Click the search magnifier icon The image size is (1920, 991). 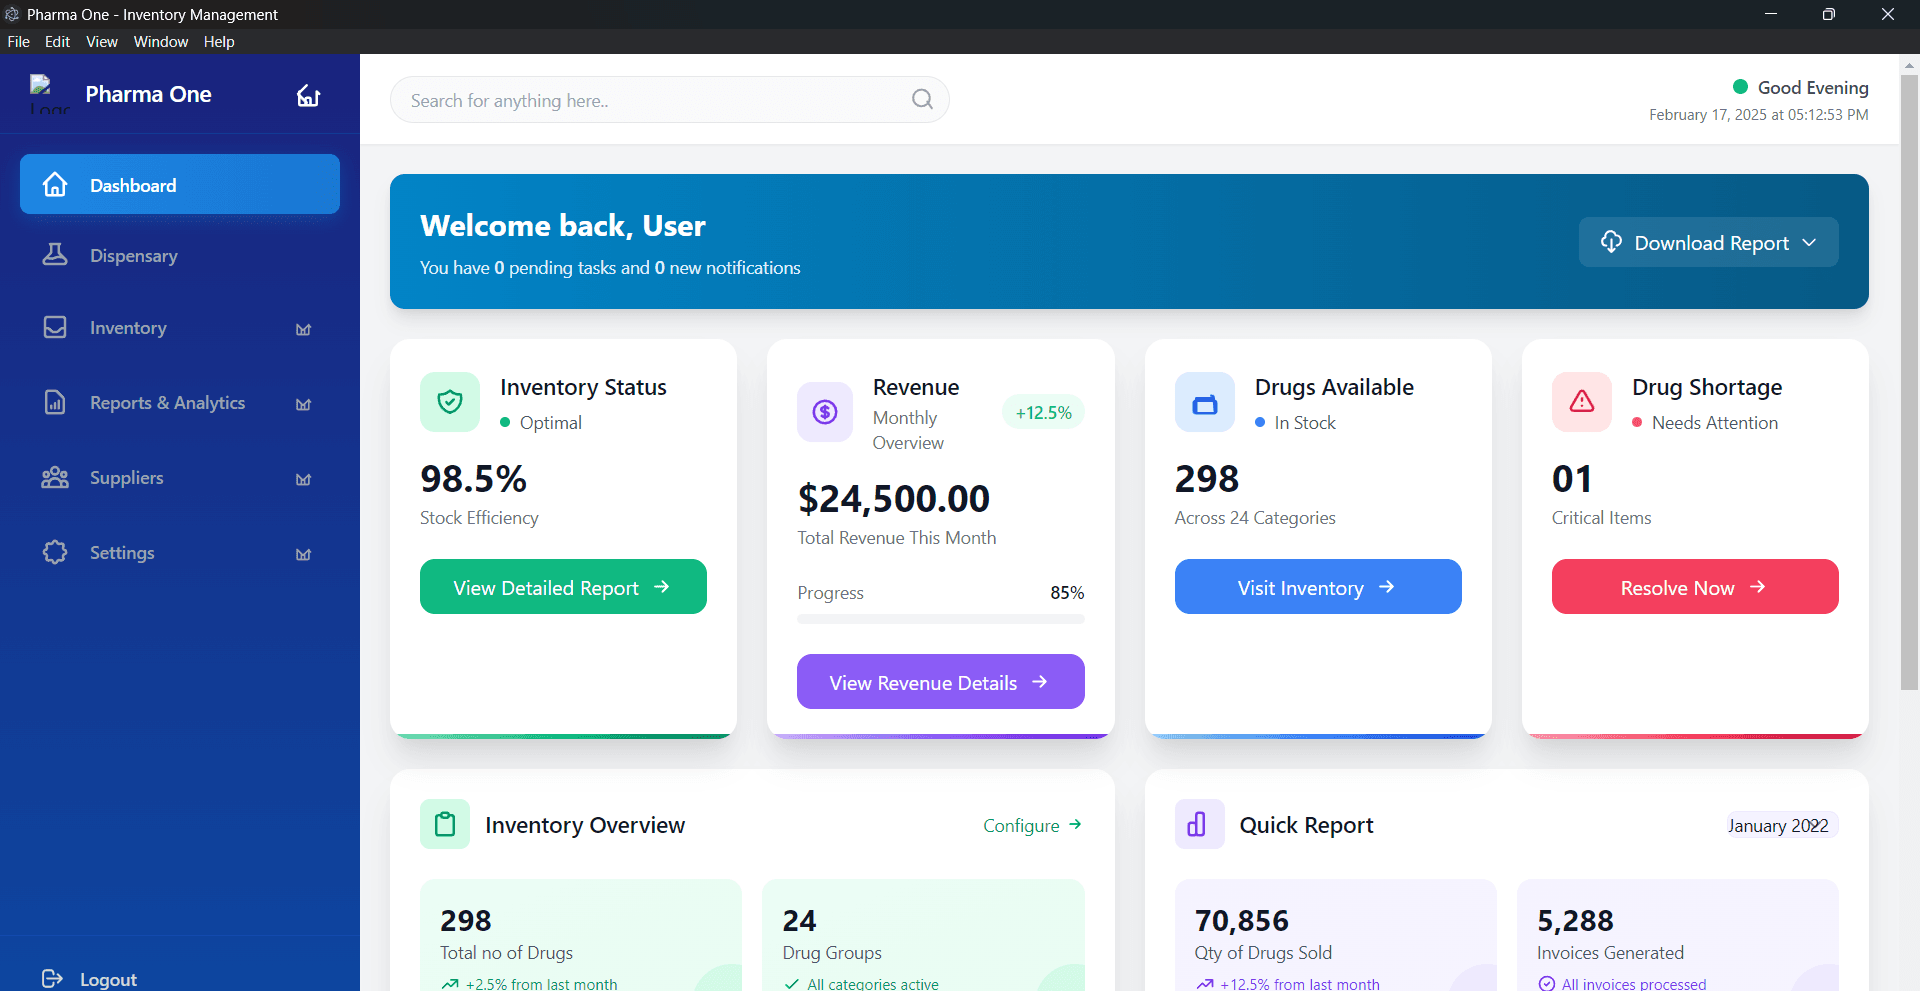(922, 100)
